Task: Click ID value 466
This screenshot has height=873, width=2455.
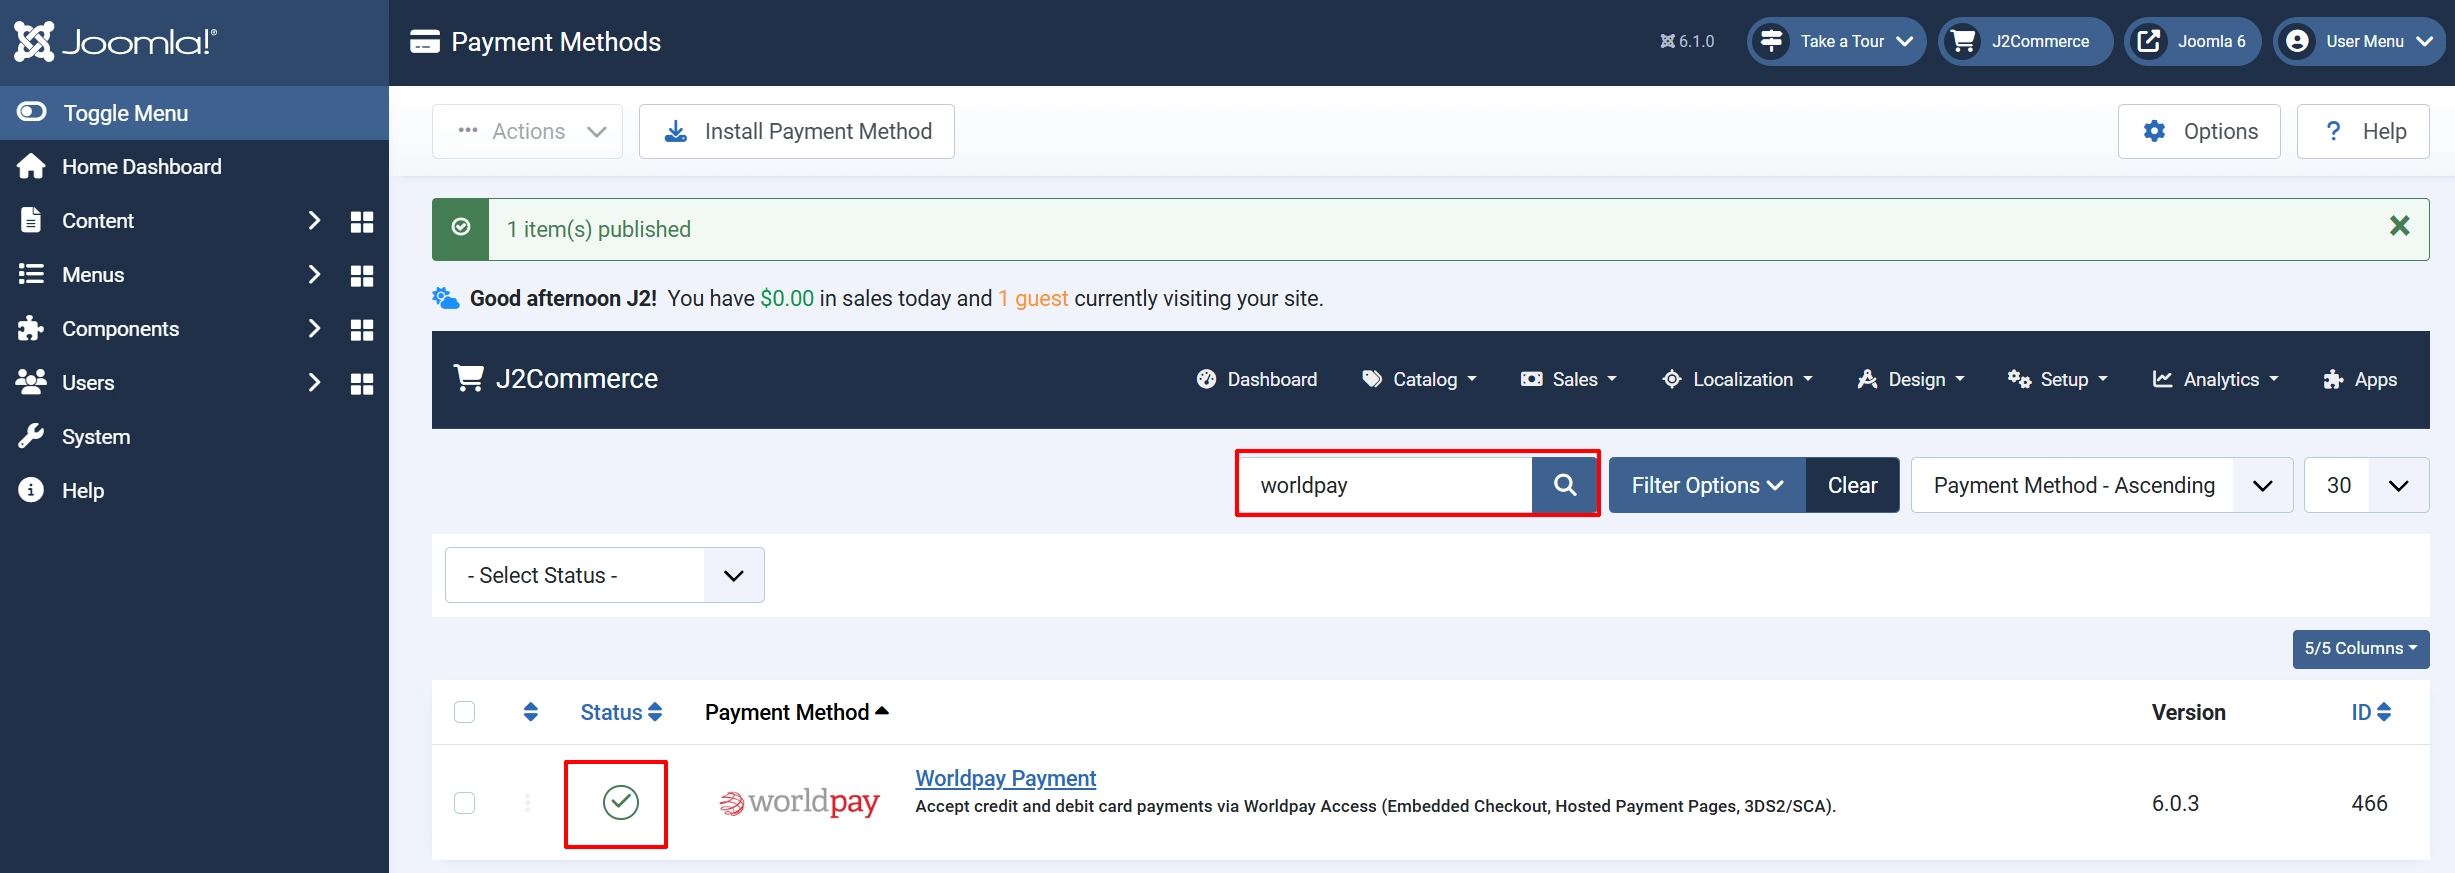Action: [2369, 803]
